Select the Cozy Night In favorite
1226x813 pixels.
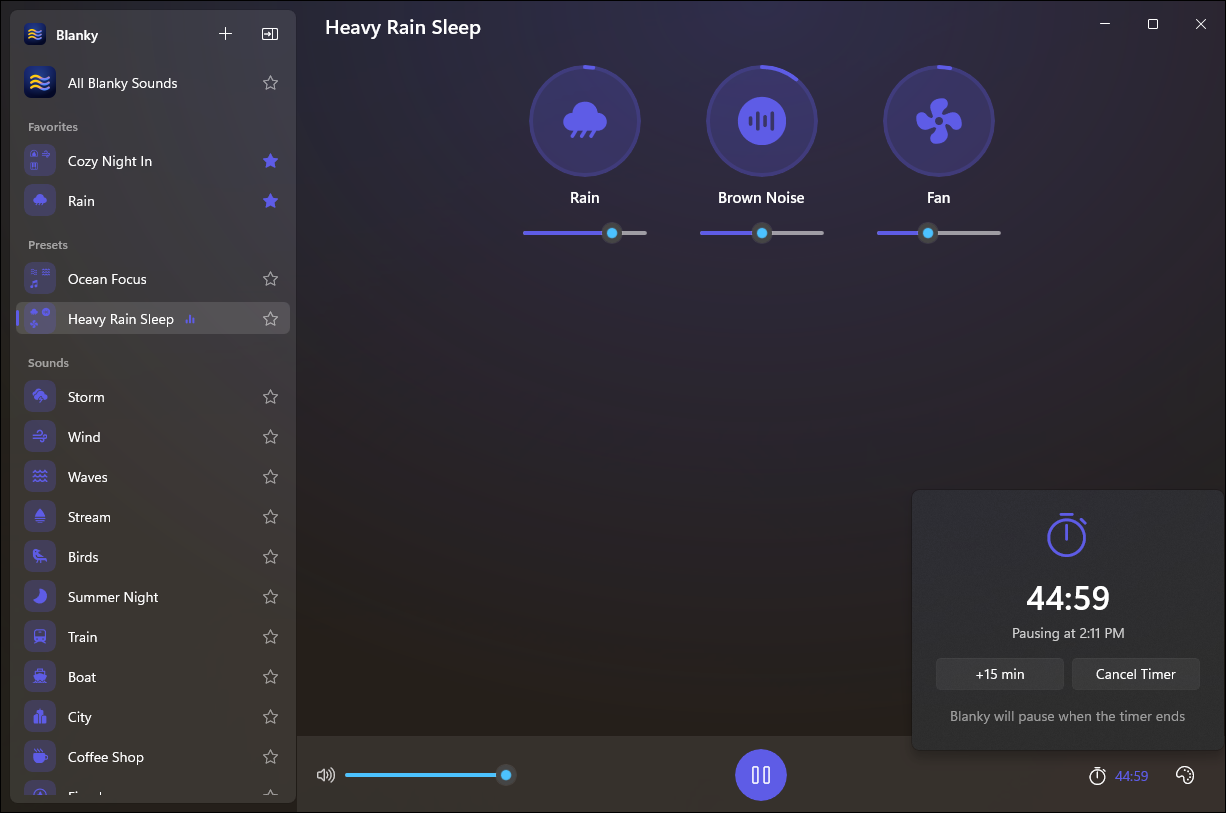pyautogui.click(x=153, y=161)
